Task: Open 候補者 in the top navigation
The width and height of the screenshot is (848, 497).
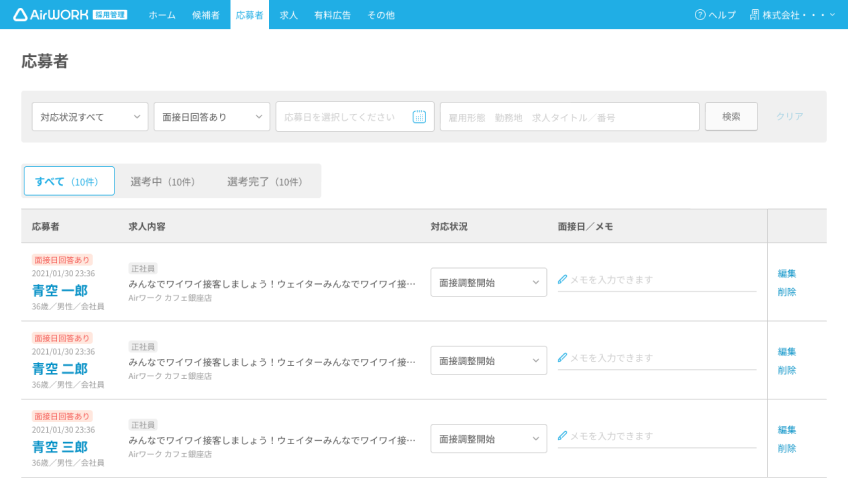Action: [x=206, y=15]
